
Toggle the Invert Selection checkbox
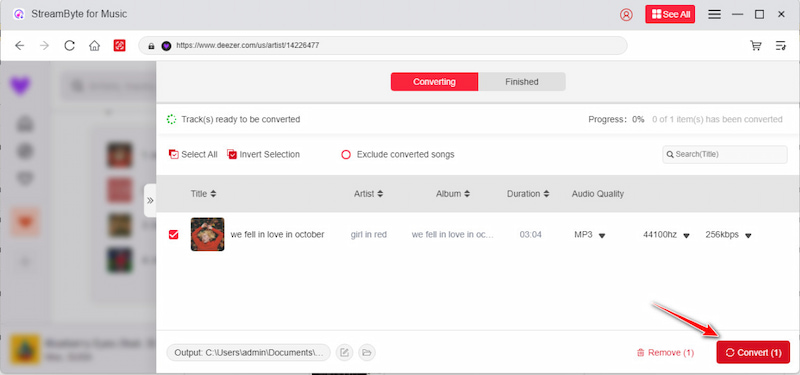pos(232,154)
